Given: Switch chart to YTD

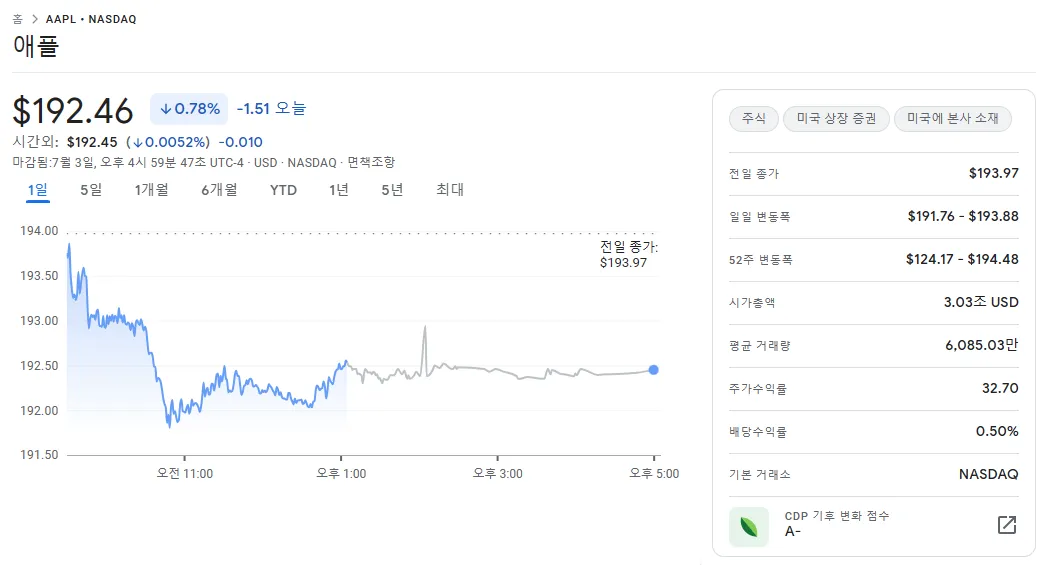Looking at the screenshot, I should pos(283,190).
